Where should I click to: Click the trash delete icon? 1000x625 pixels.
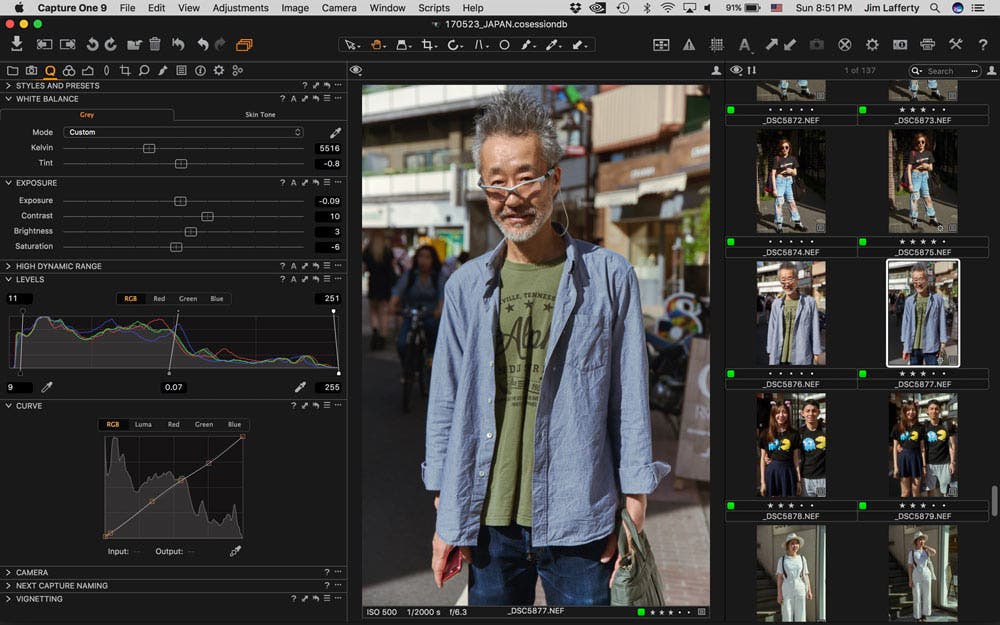click(154, 45)
